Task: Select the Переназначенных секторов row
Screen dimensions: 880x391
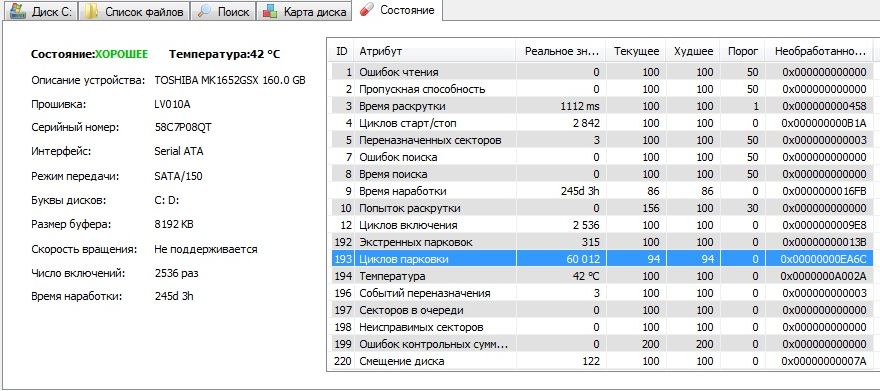Action: point(601,140)
